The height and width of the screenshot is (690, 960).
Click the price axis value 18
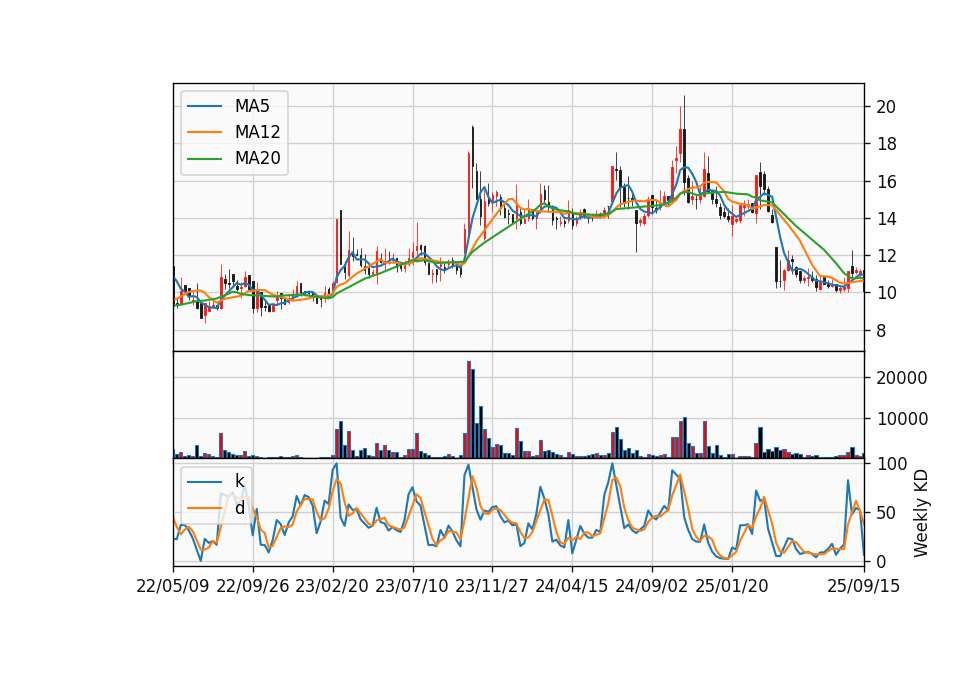886,144
